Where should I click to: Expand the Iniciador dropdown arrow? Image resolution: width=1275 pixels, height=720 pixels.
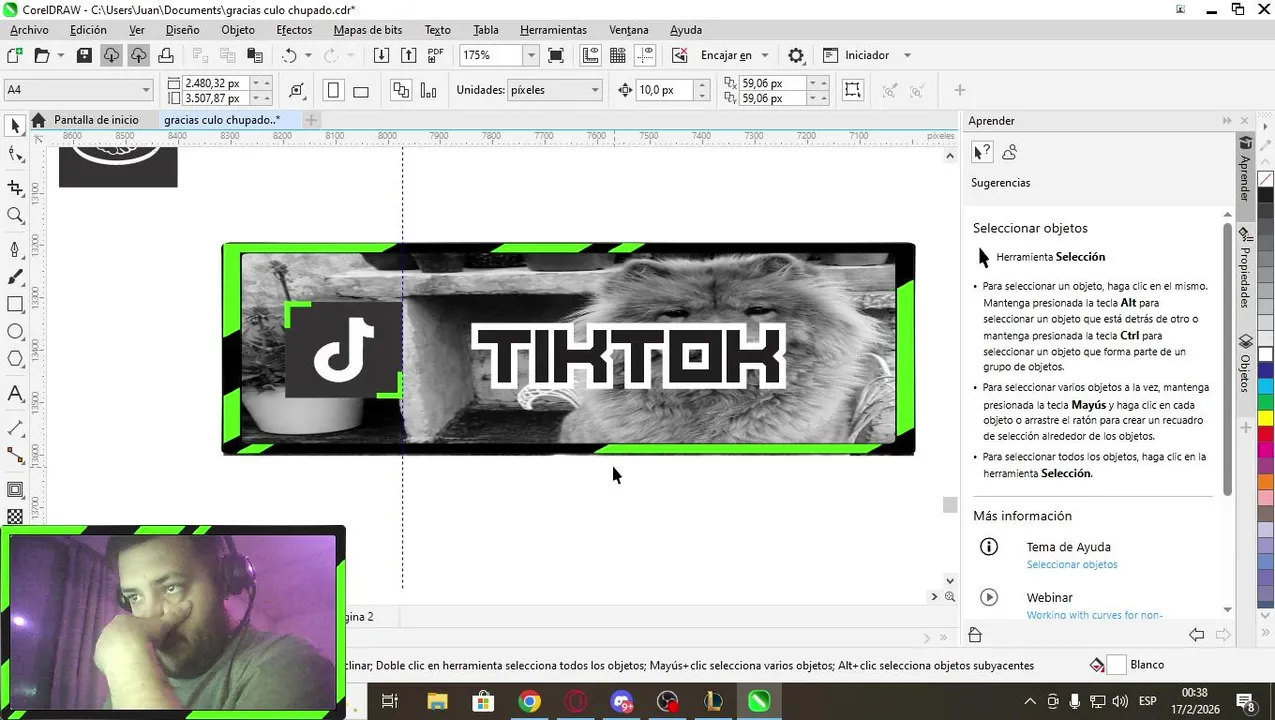(907, 56)
